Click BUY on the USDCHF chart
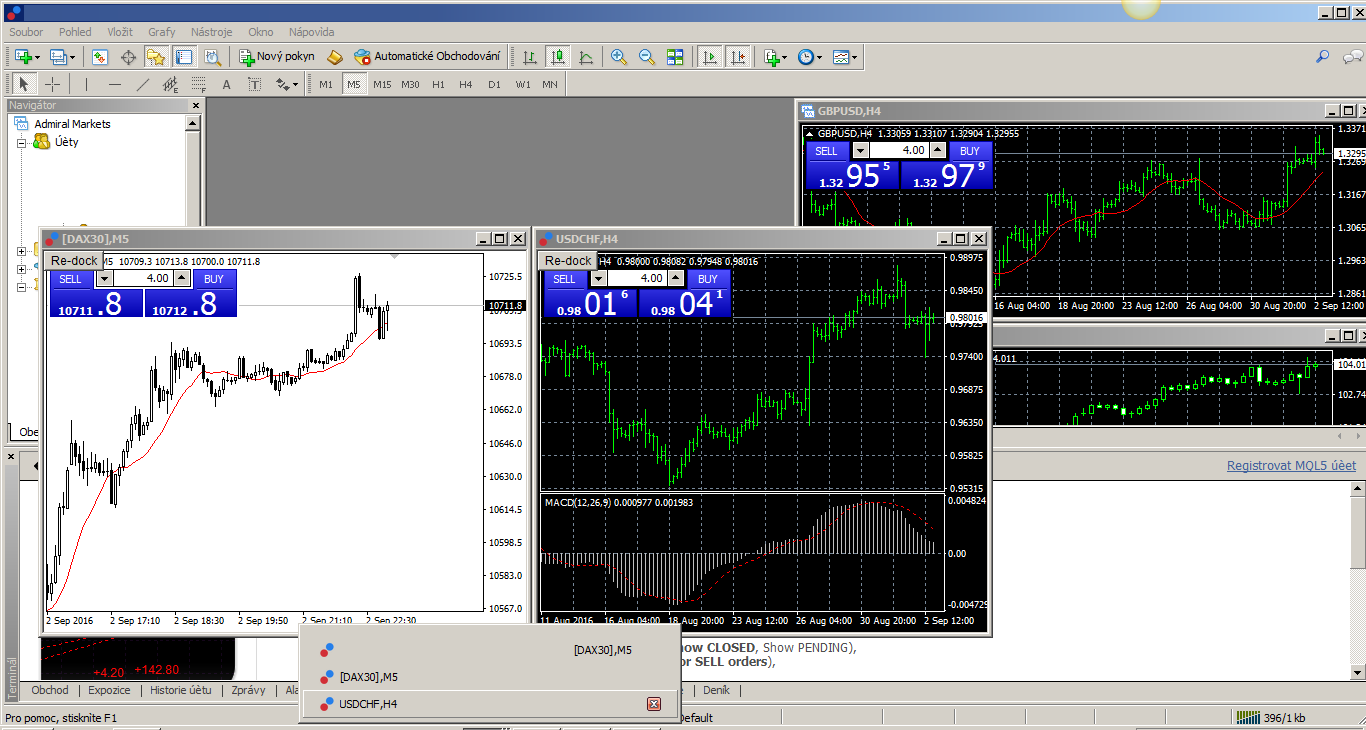Screen dimensions: 1366x730 pyautogui.click(x=708, y=279)
